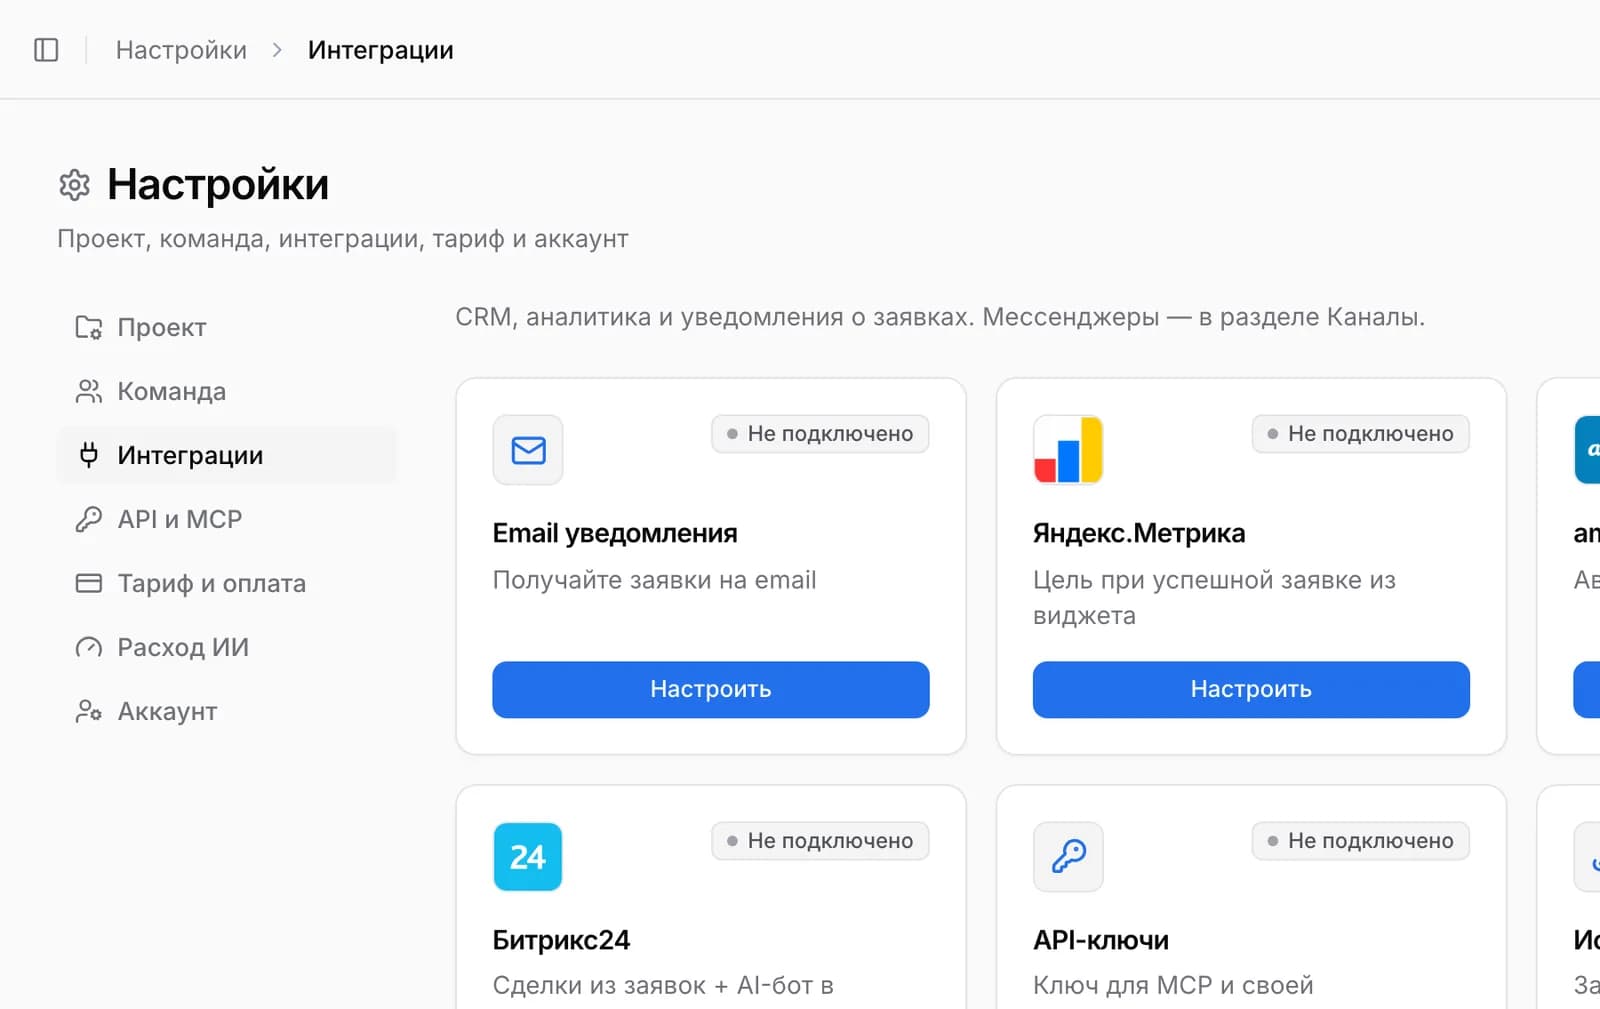This screenshot has height=1009, width=1600.
Task: Open the Проект settings section
Action: point(227,327)
